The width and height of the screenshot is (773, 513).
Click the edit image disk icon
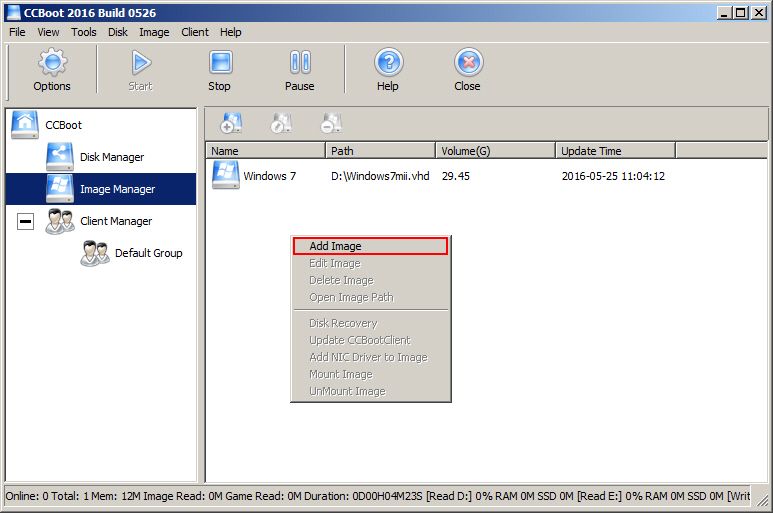[281, 123]
